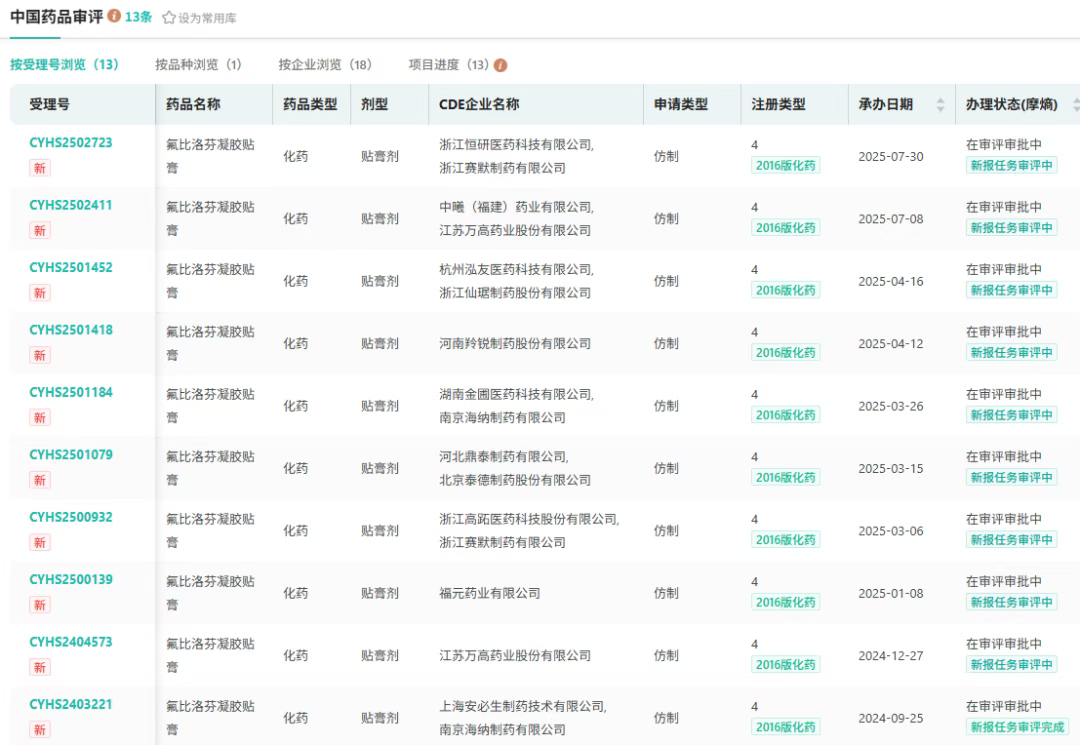Click the 药品名称 column header

point(193,105)
